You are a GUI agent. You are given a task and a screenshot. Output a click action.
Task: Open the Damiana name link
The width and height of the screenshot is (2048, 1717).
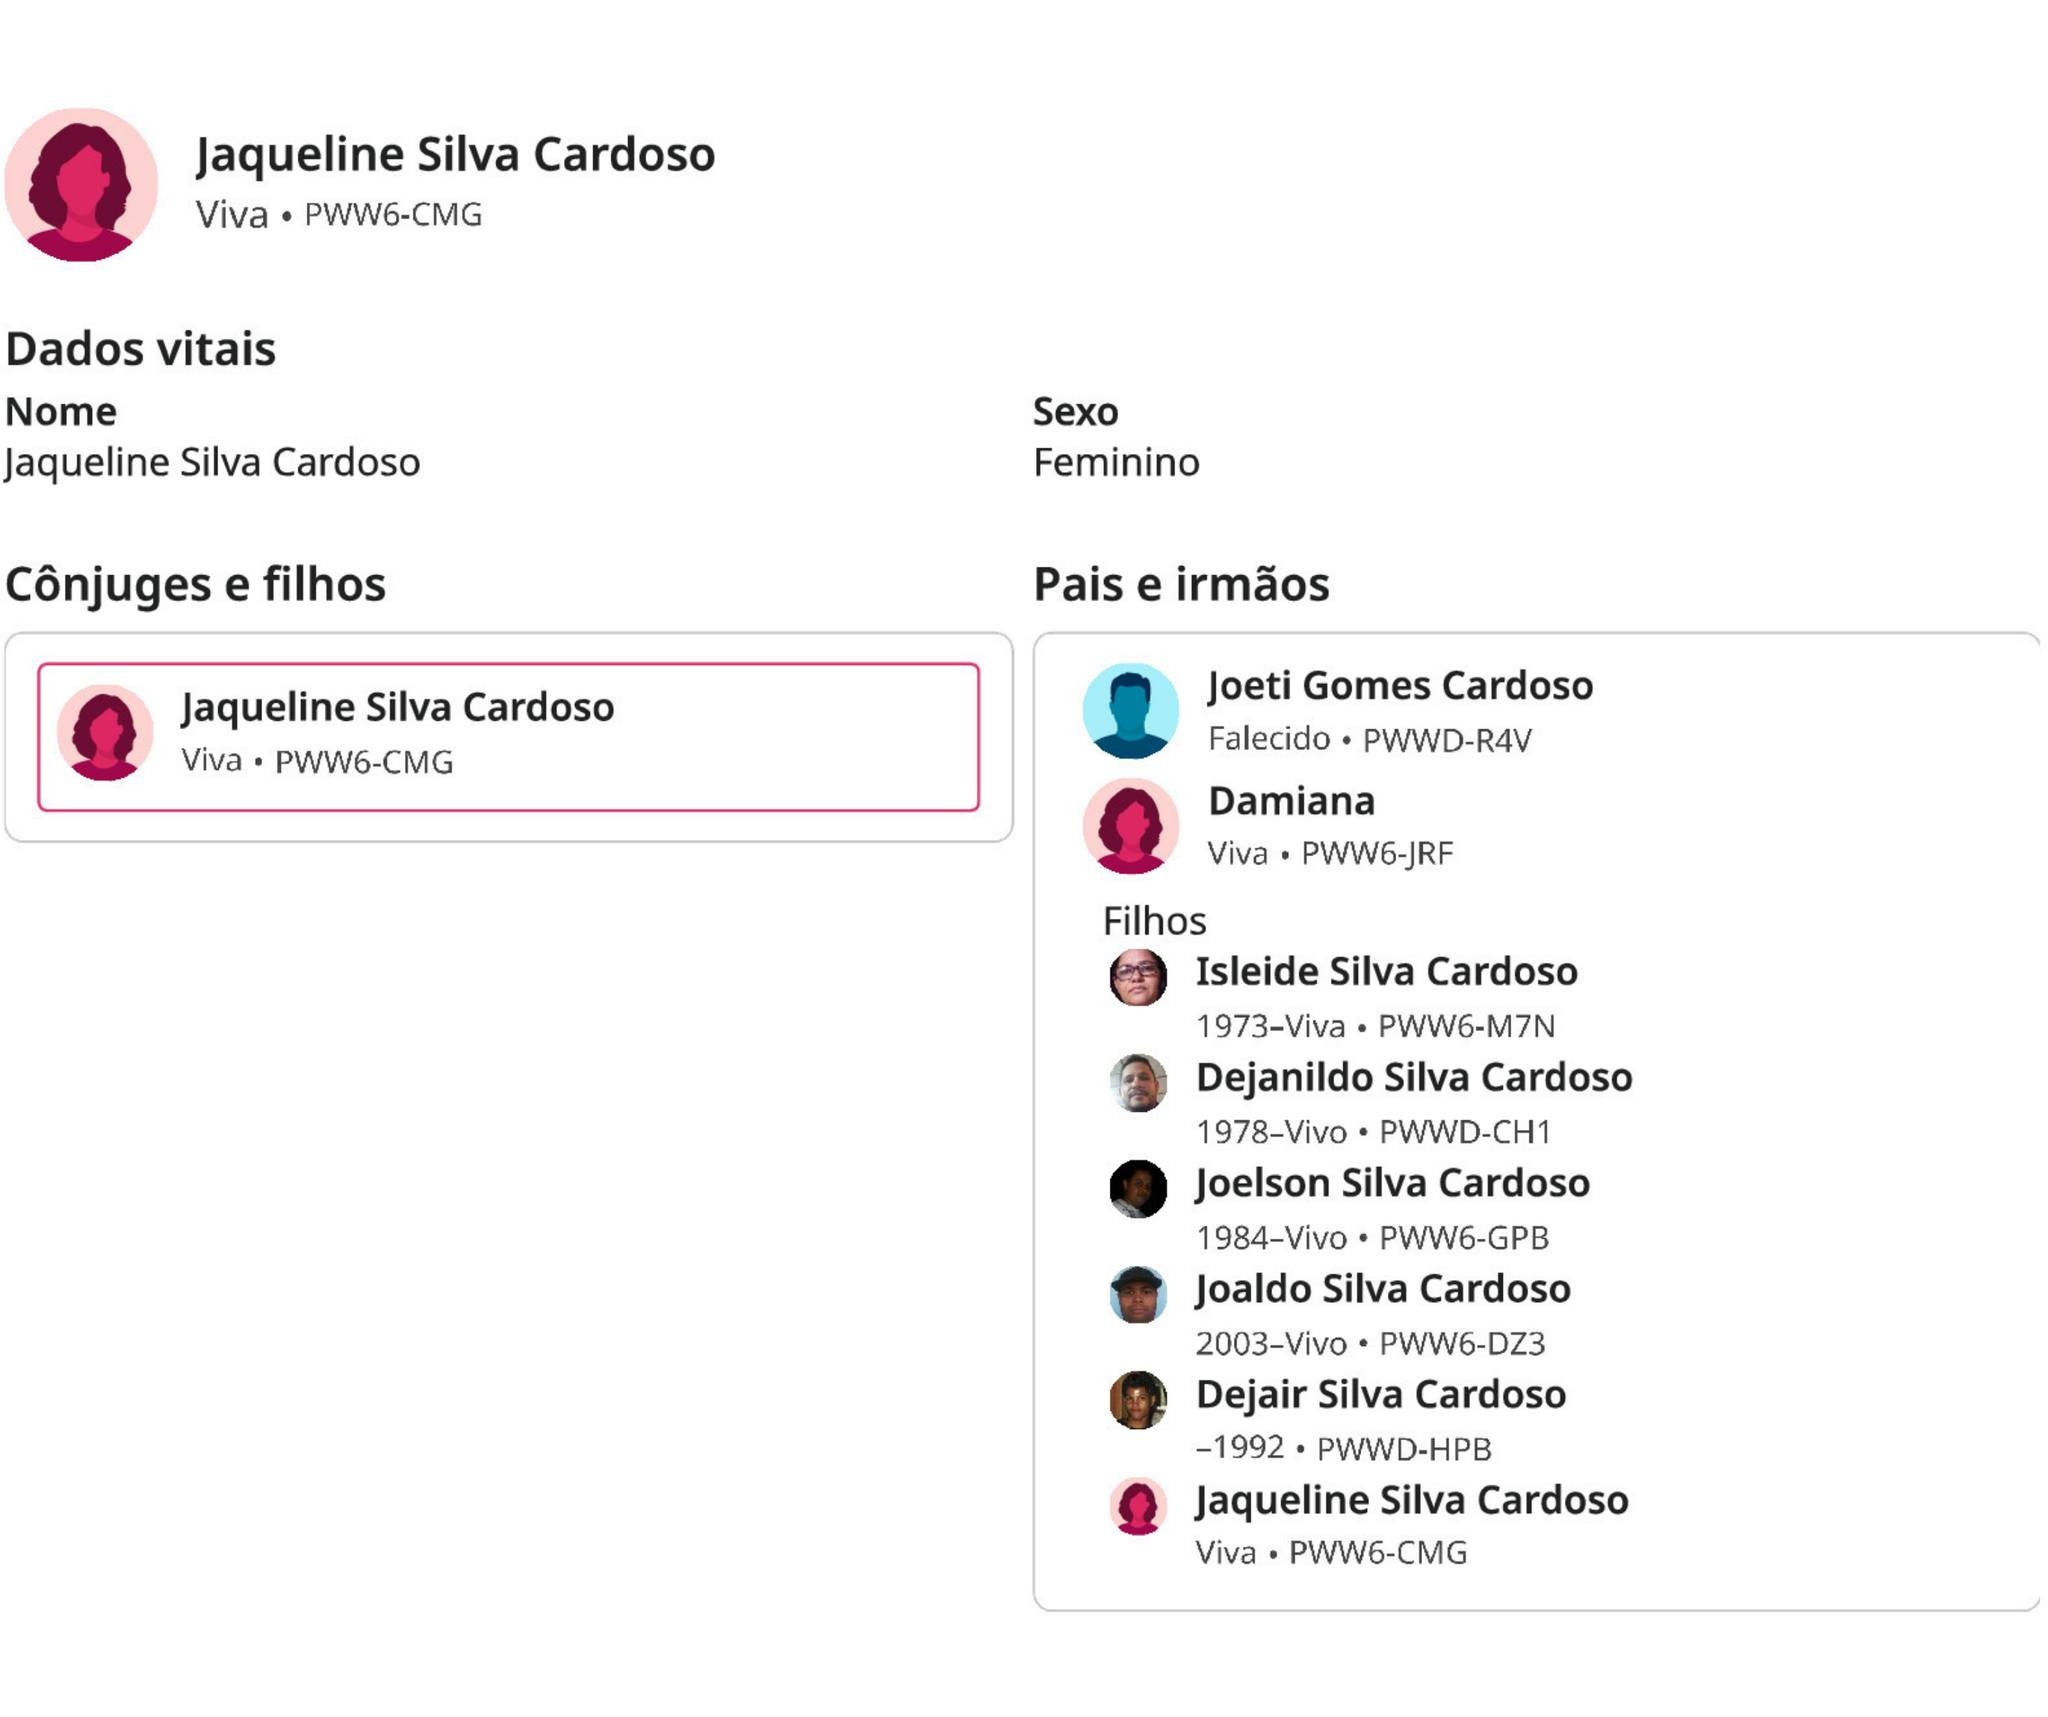pyautogui.click(x=1291, y=801)
